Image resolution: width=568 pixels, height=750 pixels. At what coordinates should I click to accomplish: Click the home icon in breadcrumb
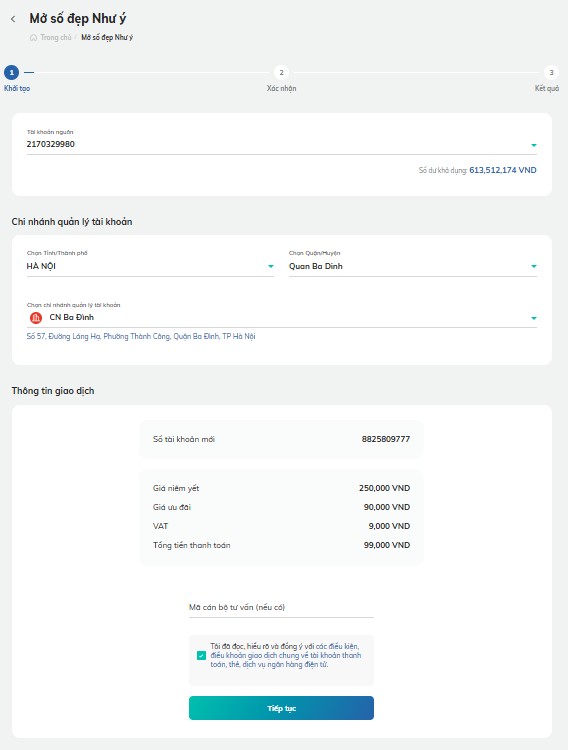[33, 37]
